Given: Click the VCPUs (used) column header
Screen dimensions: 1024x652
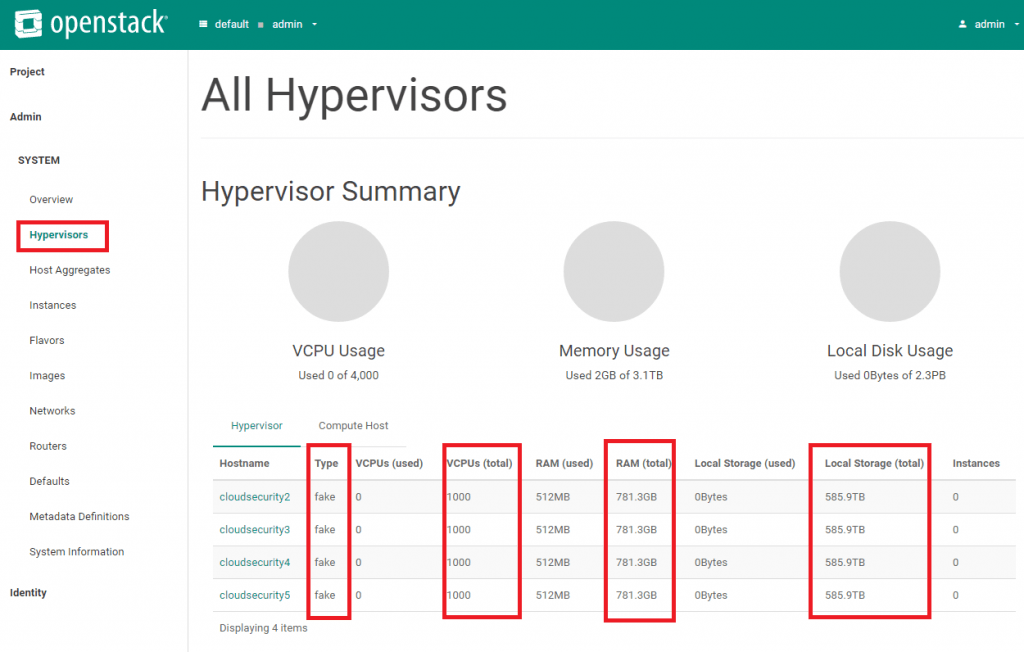Looking at the screenshot, I should [389, 463].
